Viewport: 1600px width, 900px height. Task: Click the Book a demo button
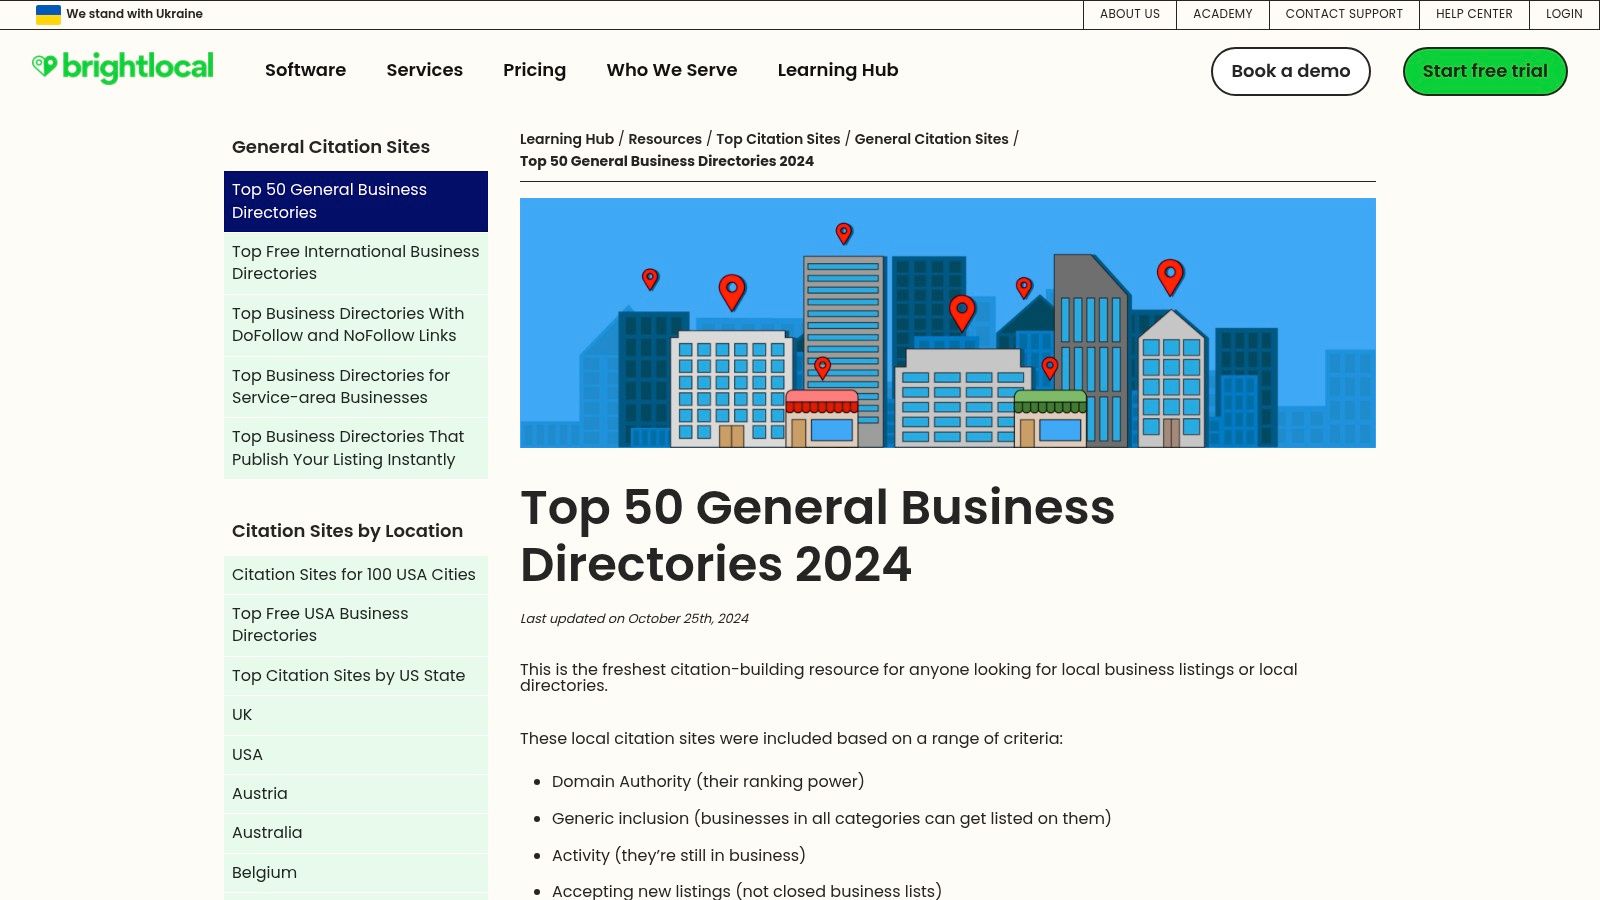(1291, 71)
